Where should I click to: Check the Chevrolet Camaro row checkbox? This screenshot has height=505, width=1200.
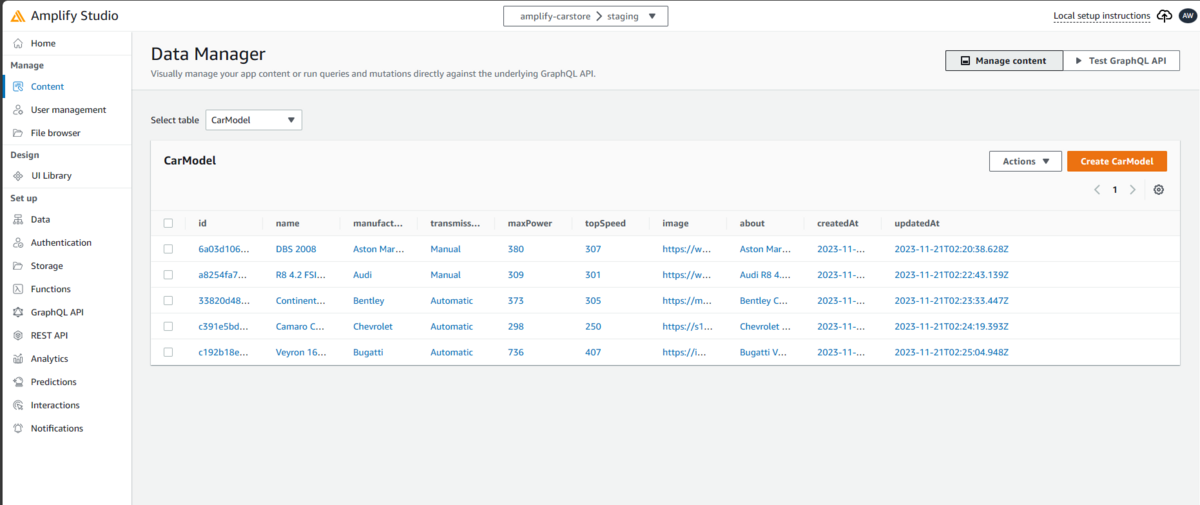tap(168, 326)
